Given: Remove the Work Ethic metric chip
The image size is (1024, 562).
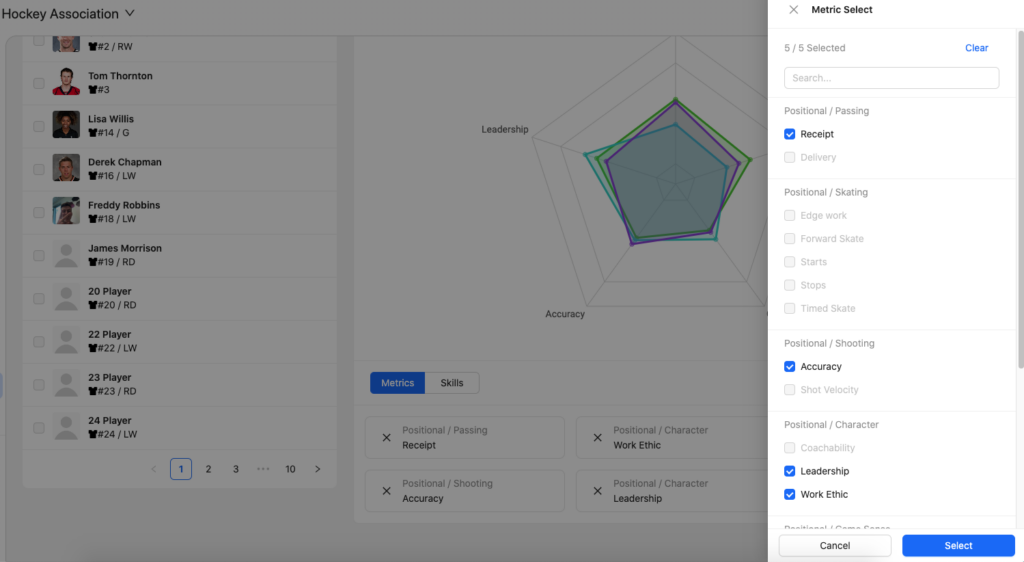Looking at the screenshot, I should pos(597,438).
